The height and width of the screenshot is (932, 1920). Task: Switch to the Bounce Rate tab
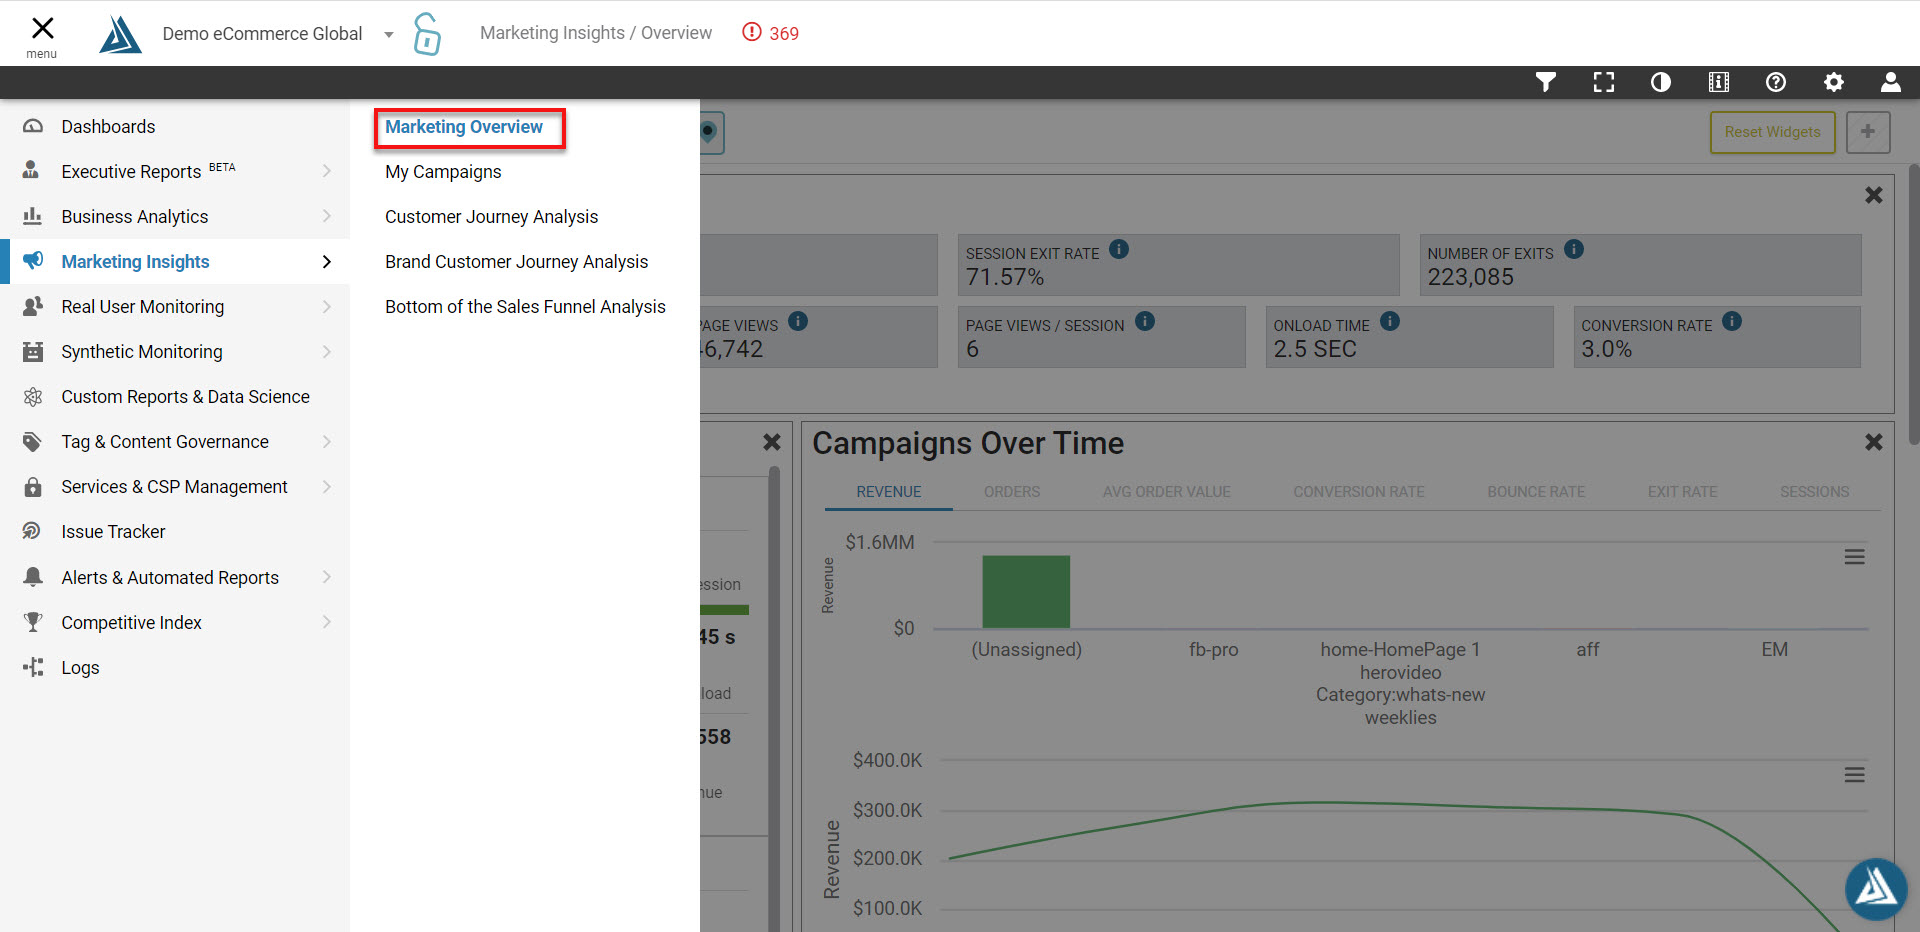click(x=1536, y=492)
